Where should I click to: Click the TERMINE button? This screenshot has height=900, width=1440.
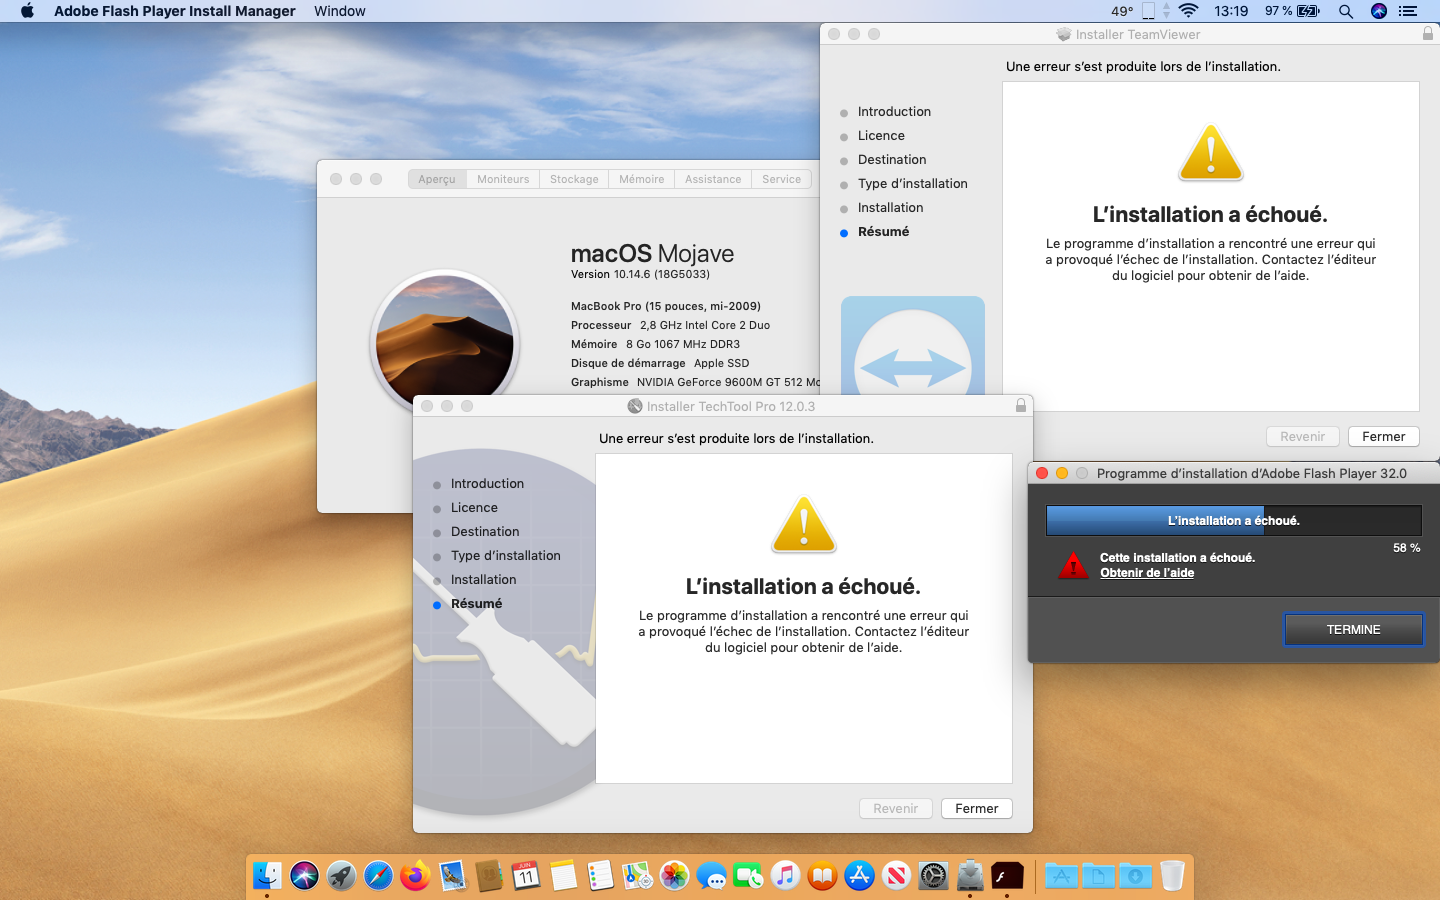(x=1353, y=629)
